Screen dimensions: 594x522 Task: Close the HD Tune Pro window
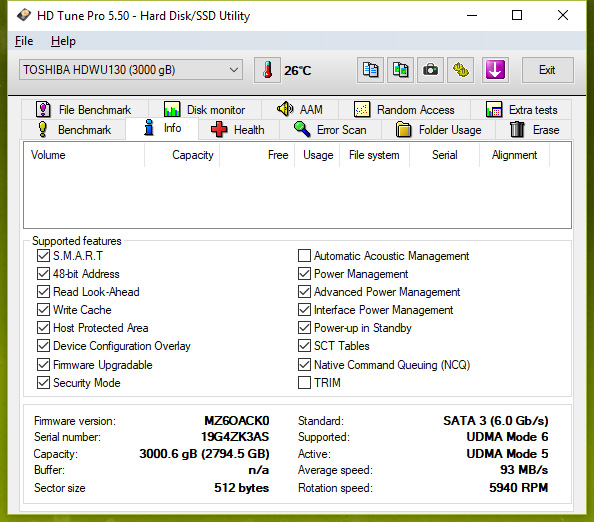pos(563,15)
